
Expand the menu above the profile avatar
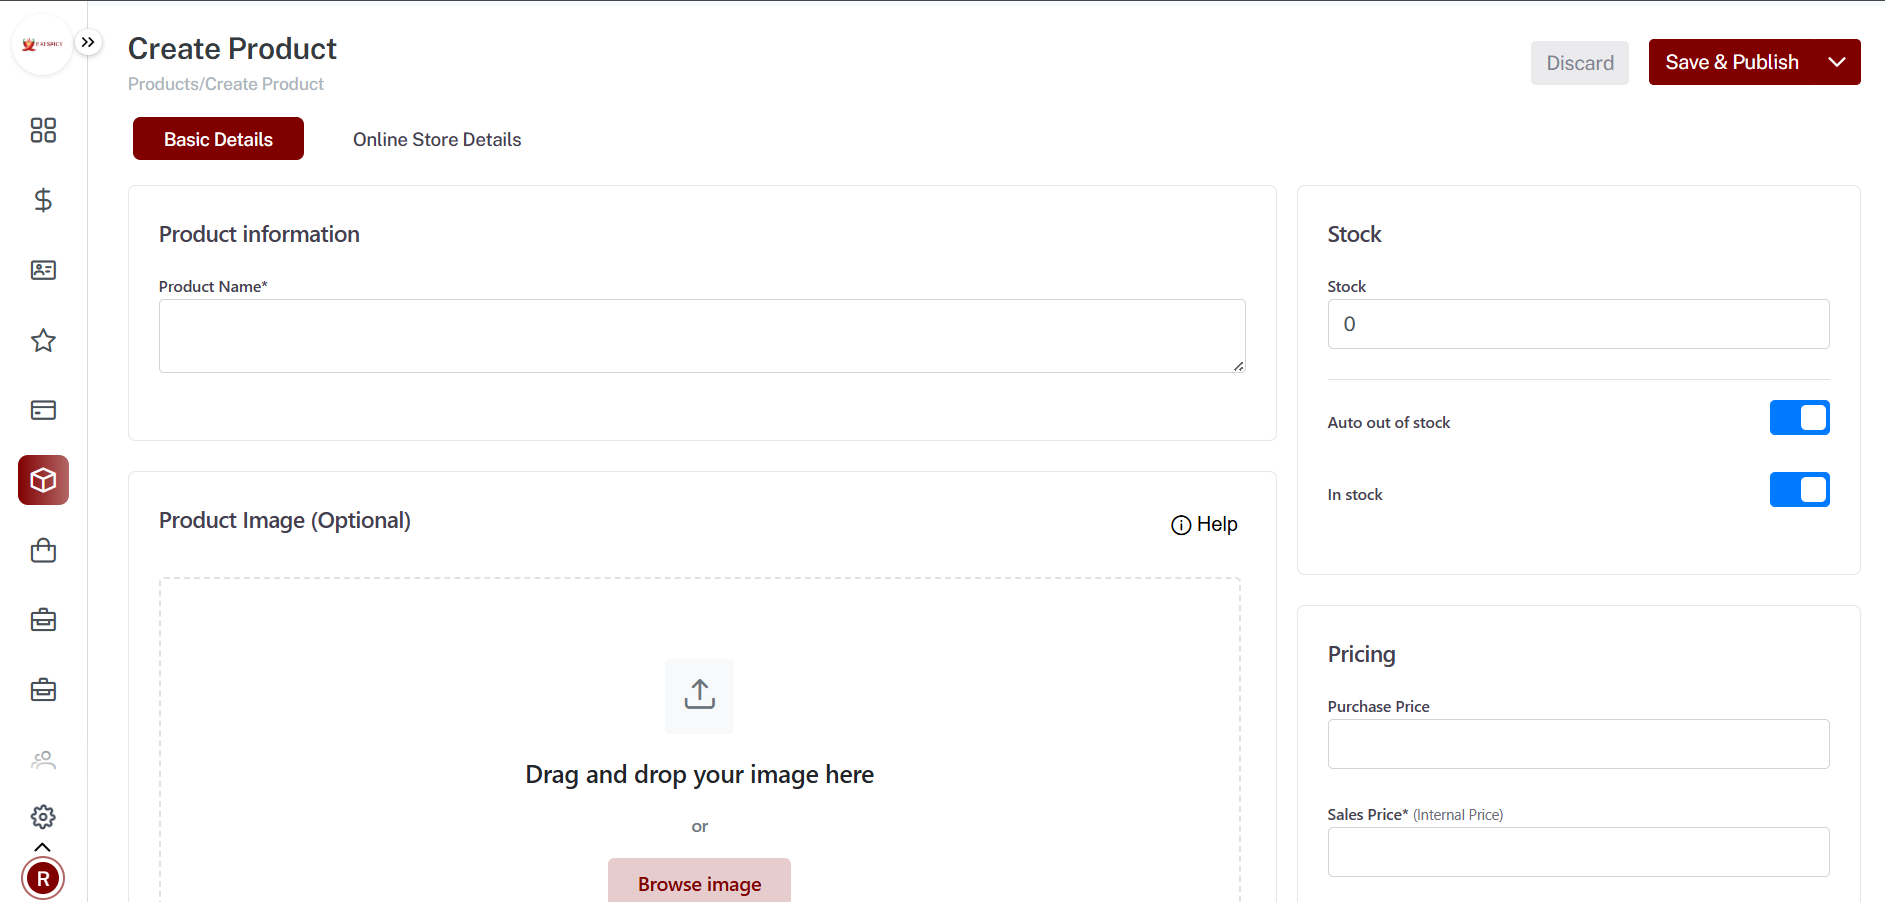point(43,847)
